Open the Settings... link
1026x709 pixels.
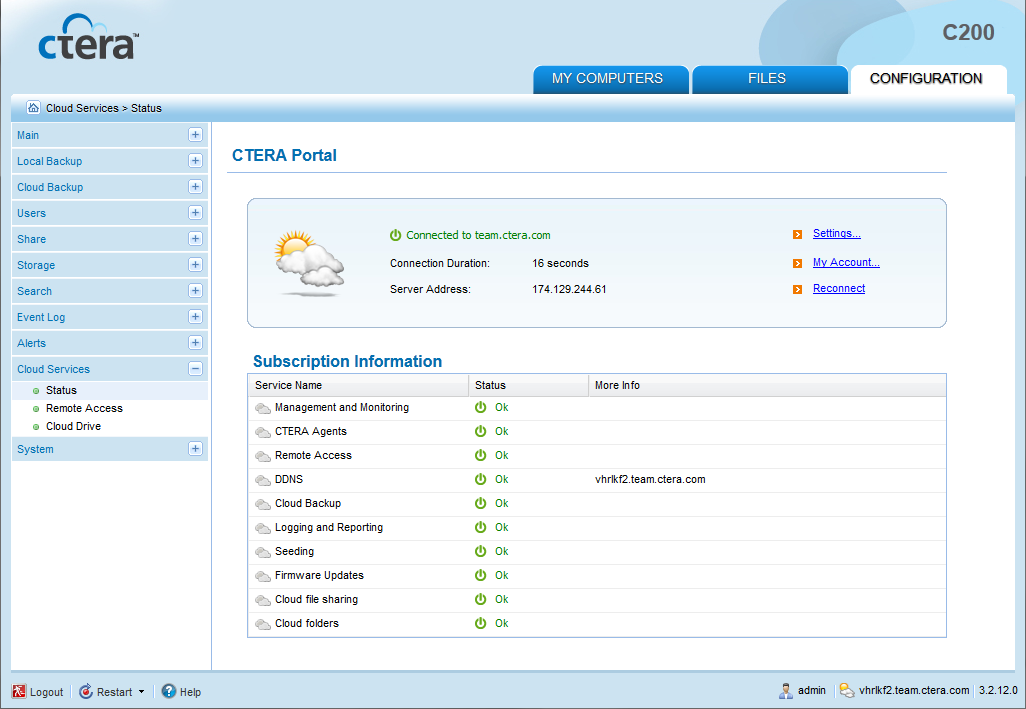(x=836, y=233)
